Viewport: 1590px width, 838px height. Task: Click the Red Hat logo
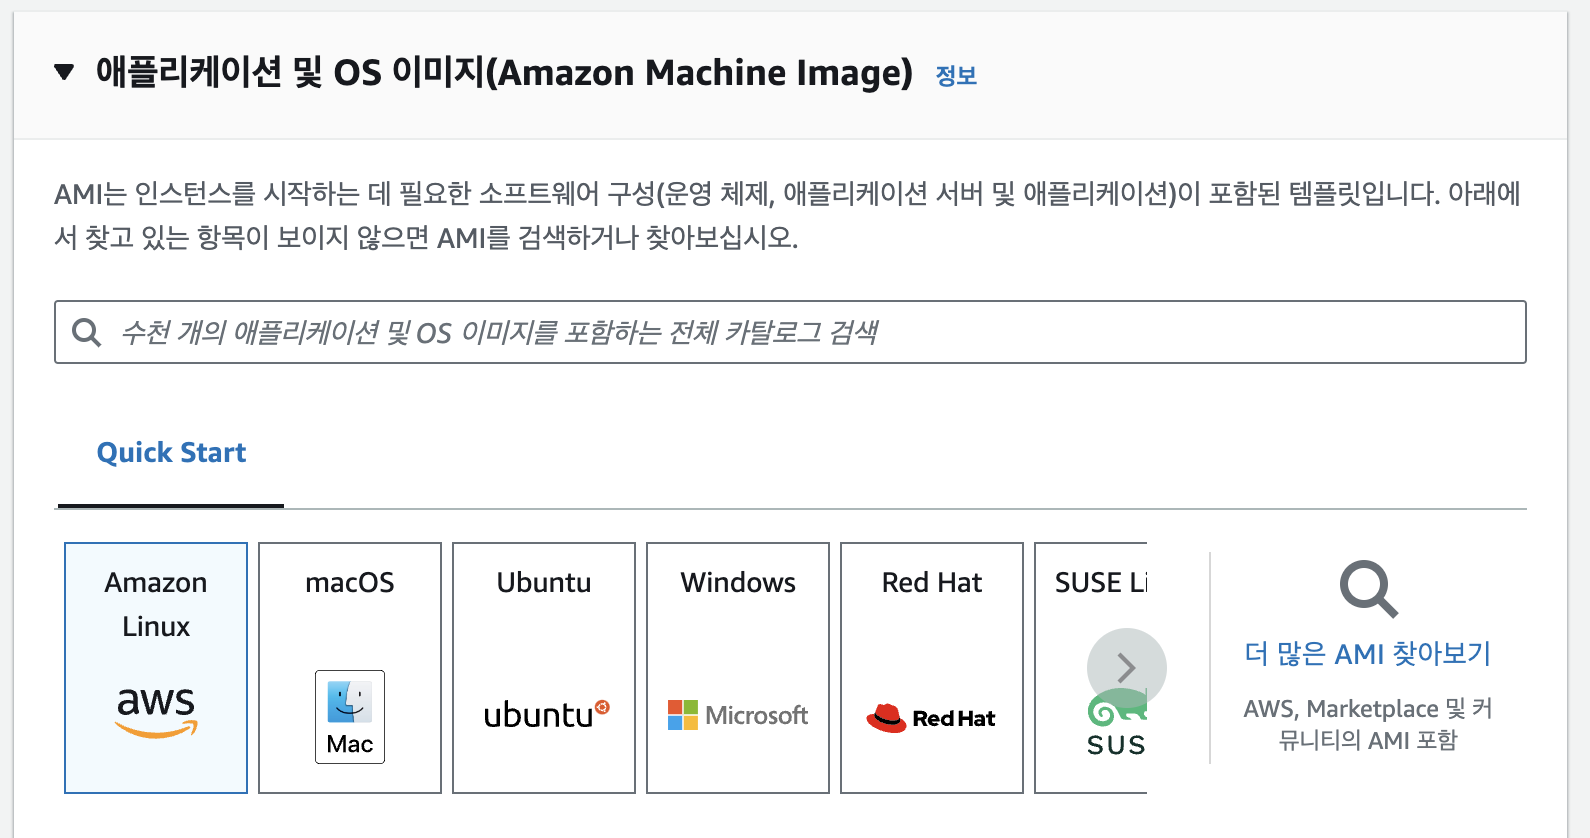pos(931,718)
